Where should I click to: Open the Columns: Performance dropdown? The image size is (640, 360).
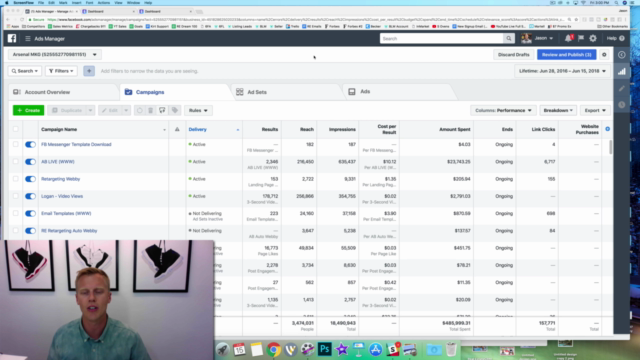point(503,110)
